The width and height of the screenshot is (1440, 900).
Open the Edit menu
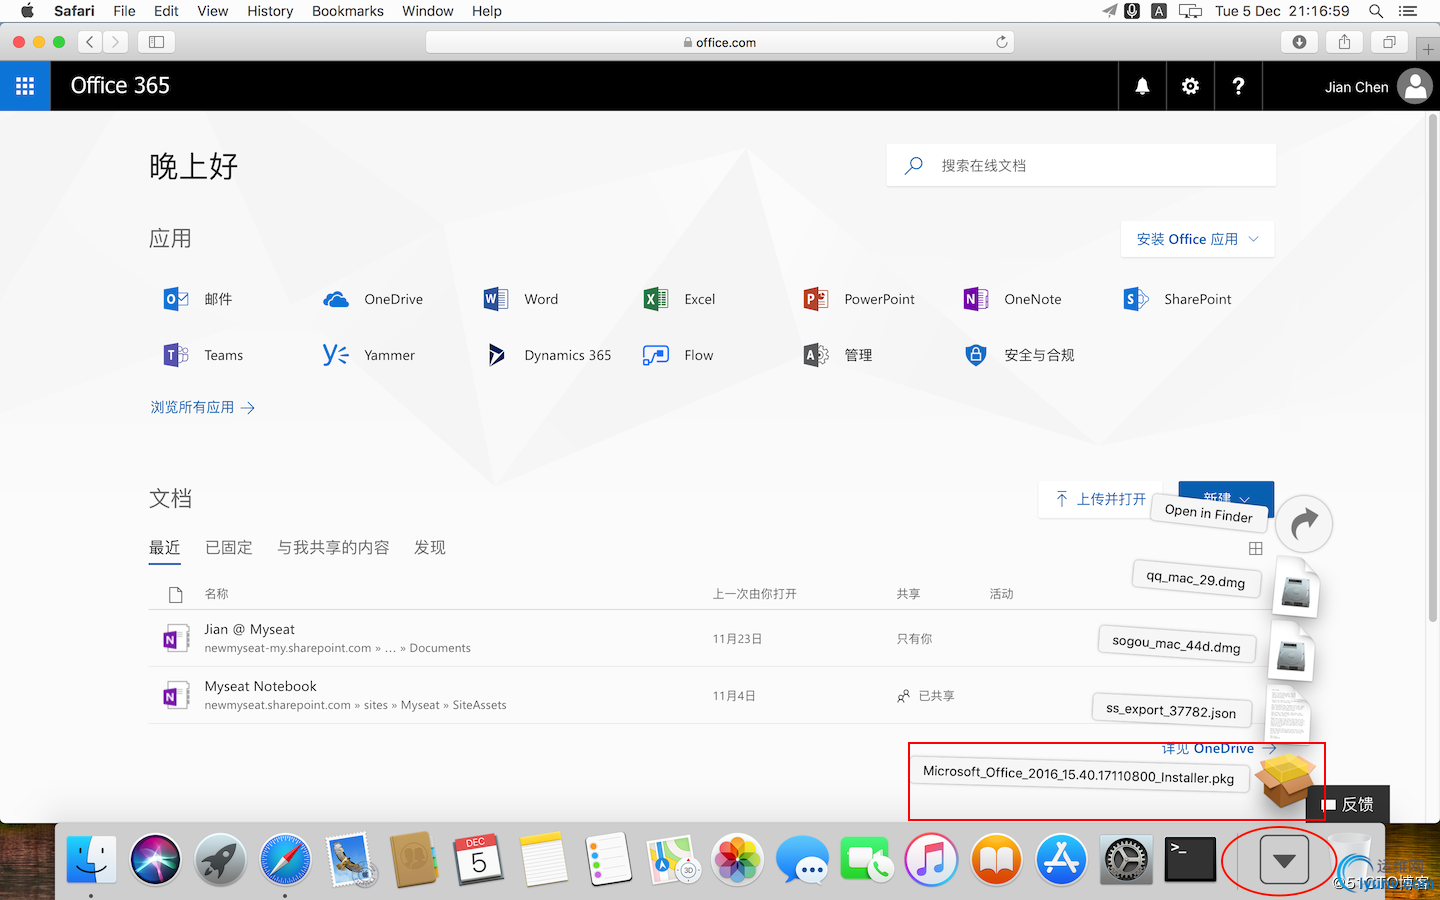pos(166,11)
